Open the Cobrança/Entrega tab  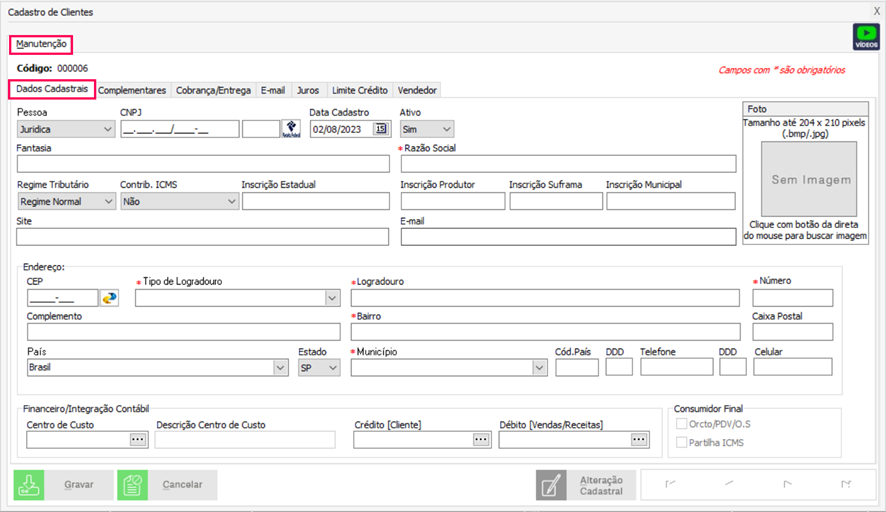[213, 90]
